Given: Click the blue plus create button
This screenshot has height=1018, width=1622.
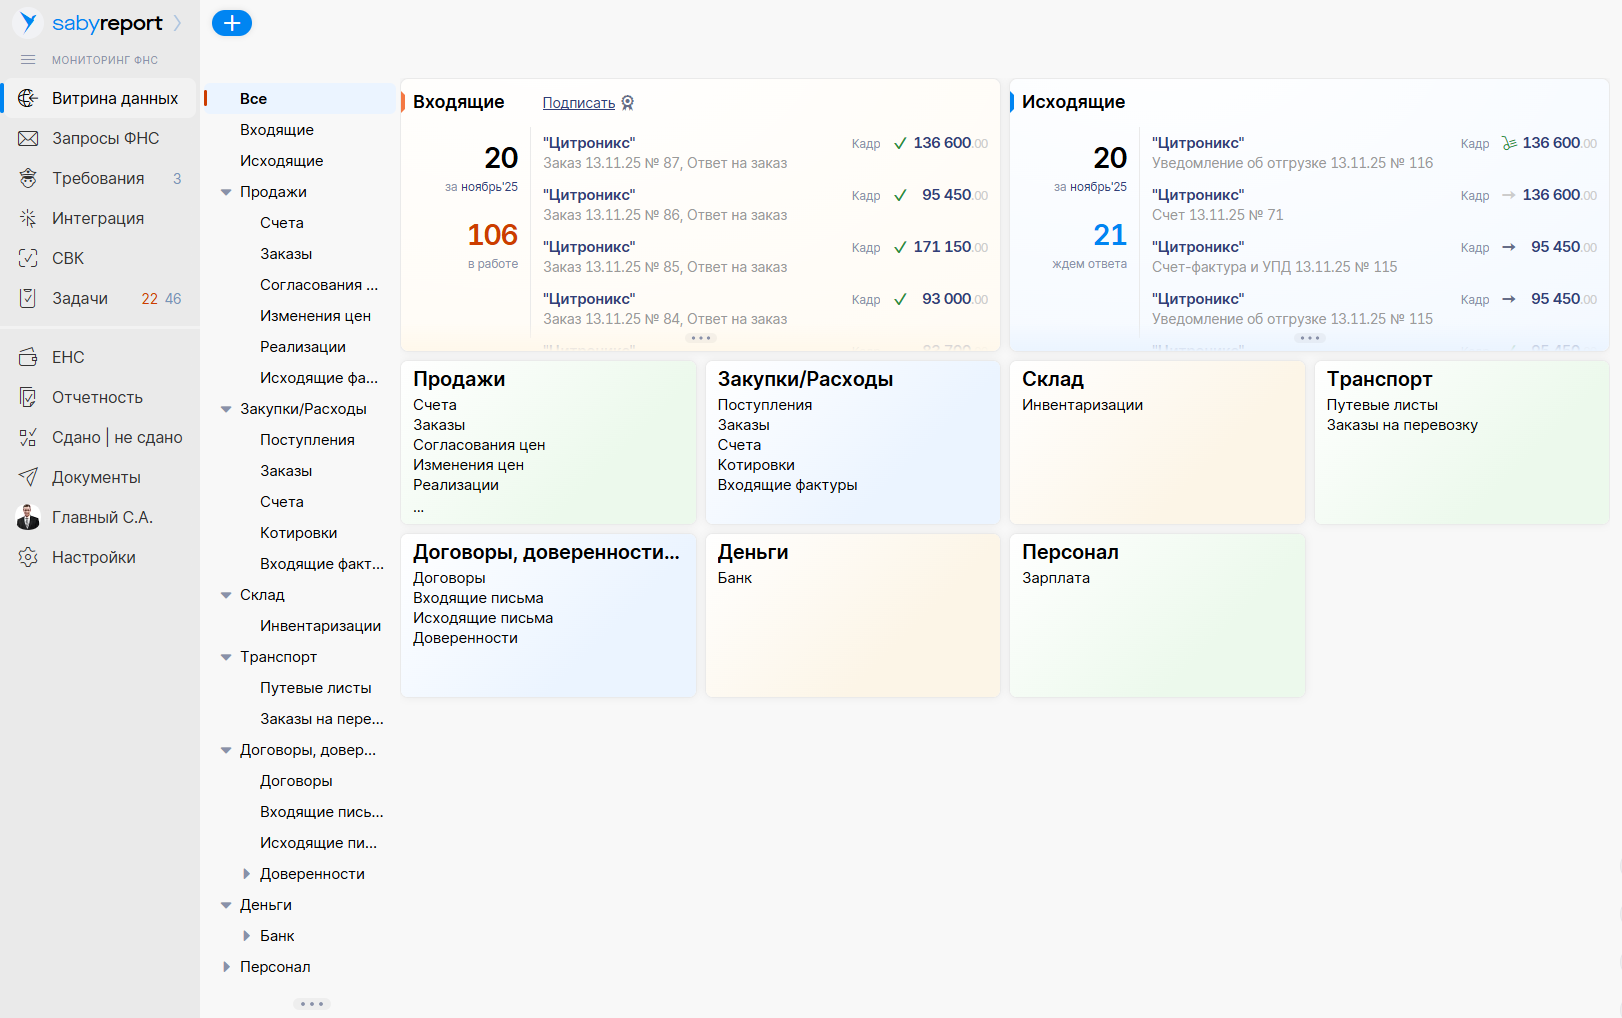Looking at the screenshot, I should click(x=232, y=23).
